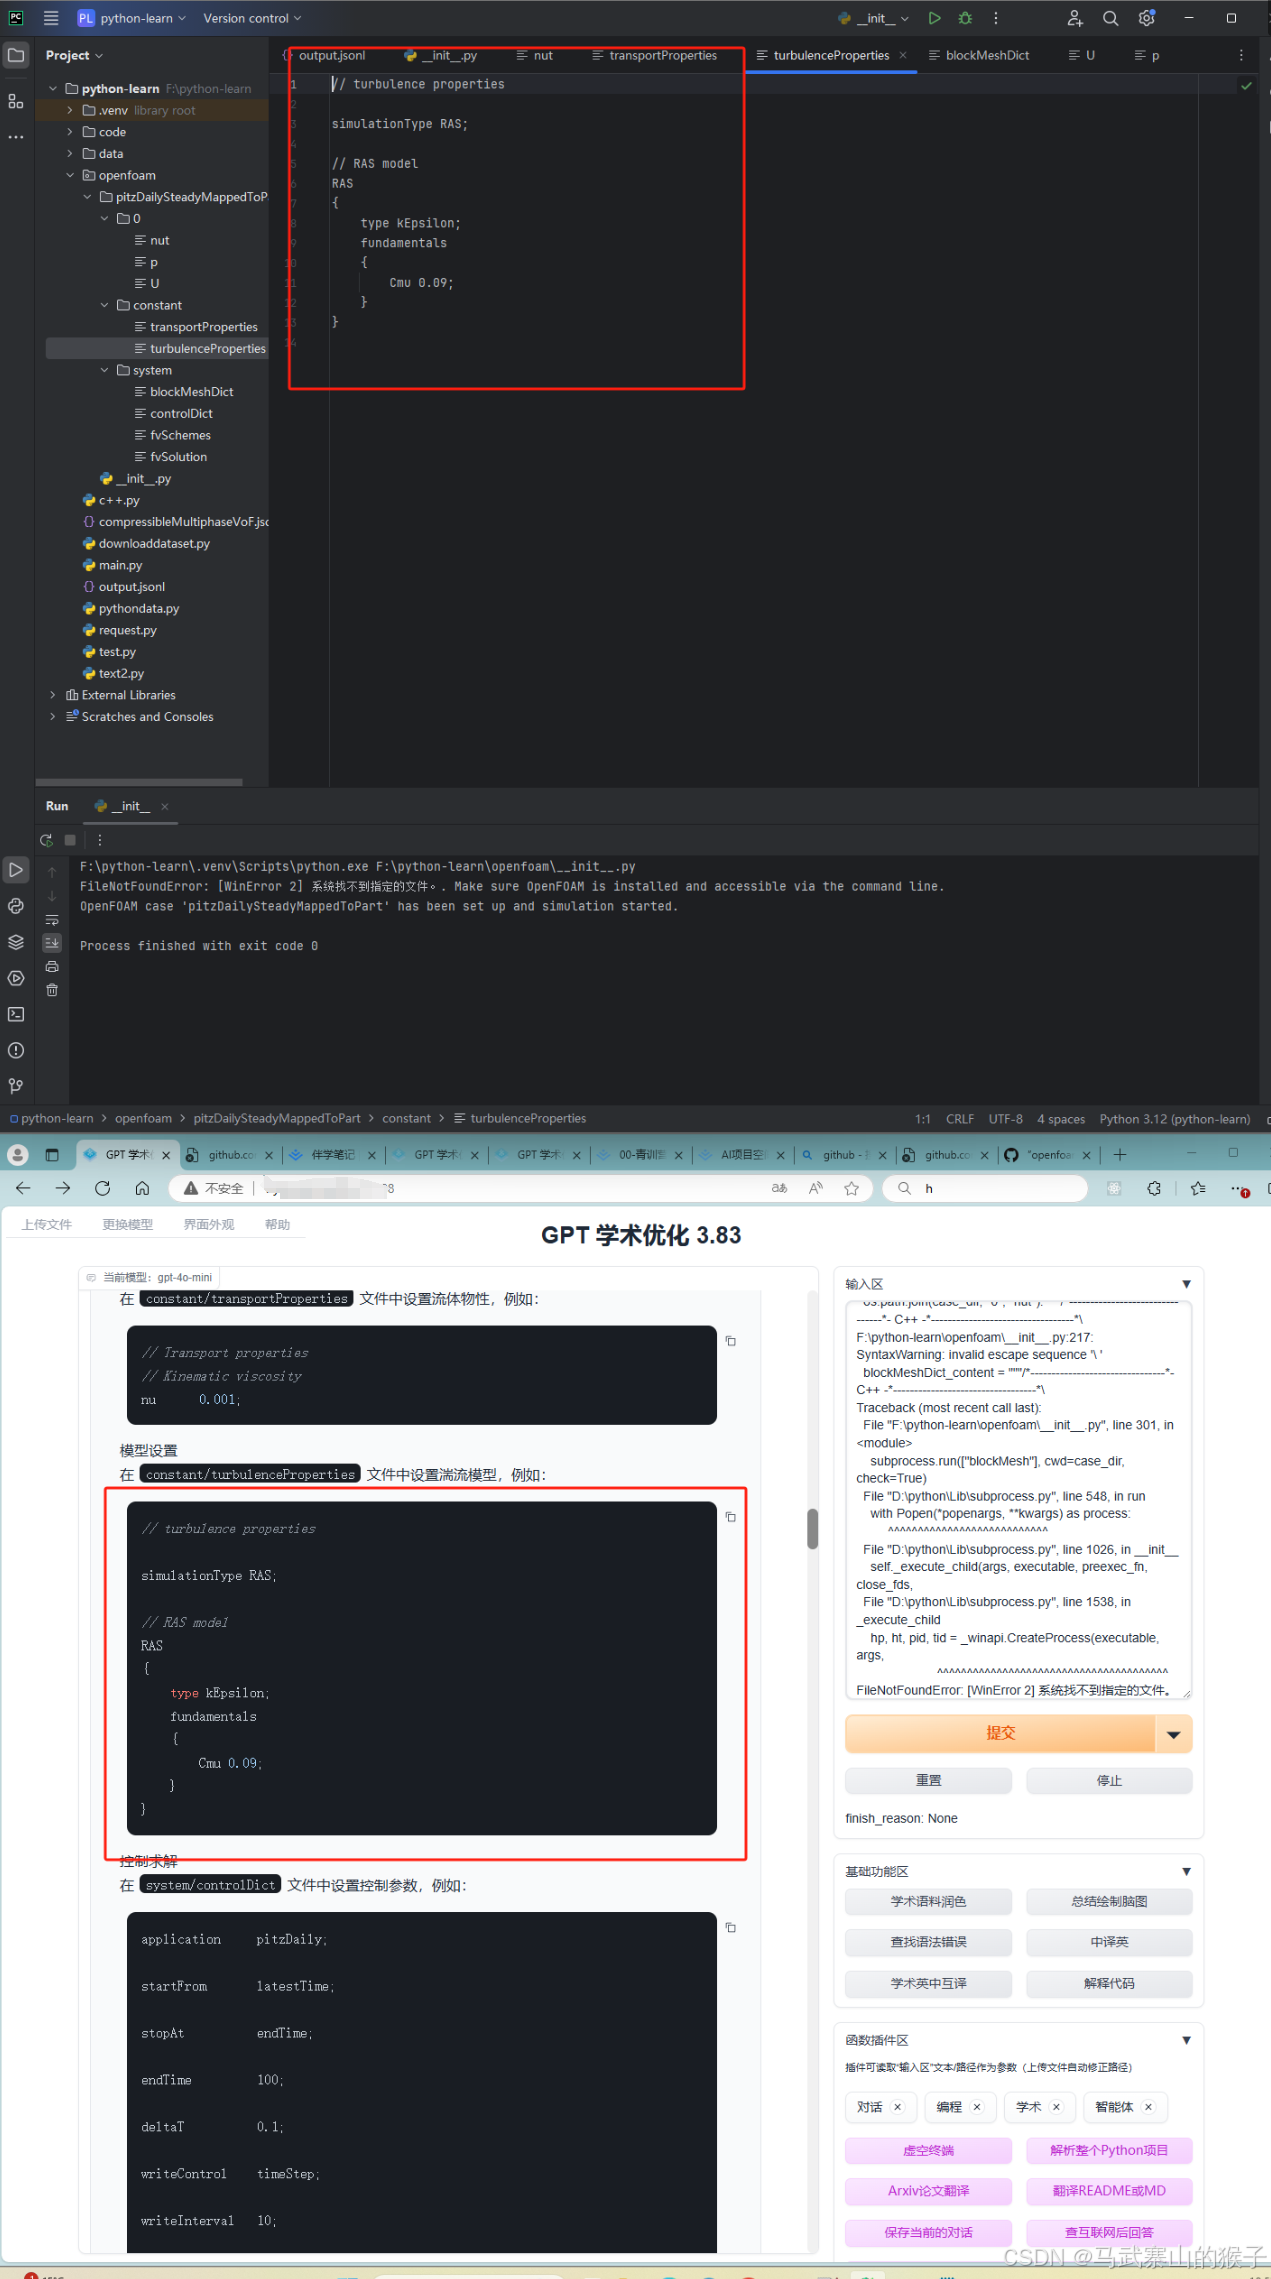1271x2279 pixels.
Task: Copy the turbulence properties code block
Action: (731, 1517)
